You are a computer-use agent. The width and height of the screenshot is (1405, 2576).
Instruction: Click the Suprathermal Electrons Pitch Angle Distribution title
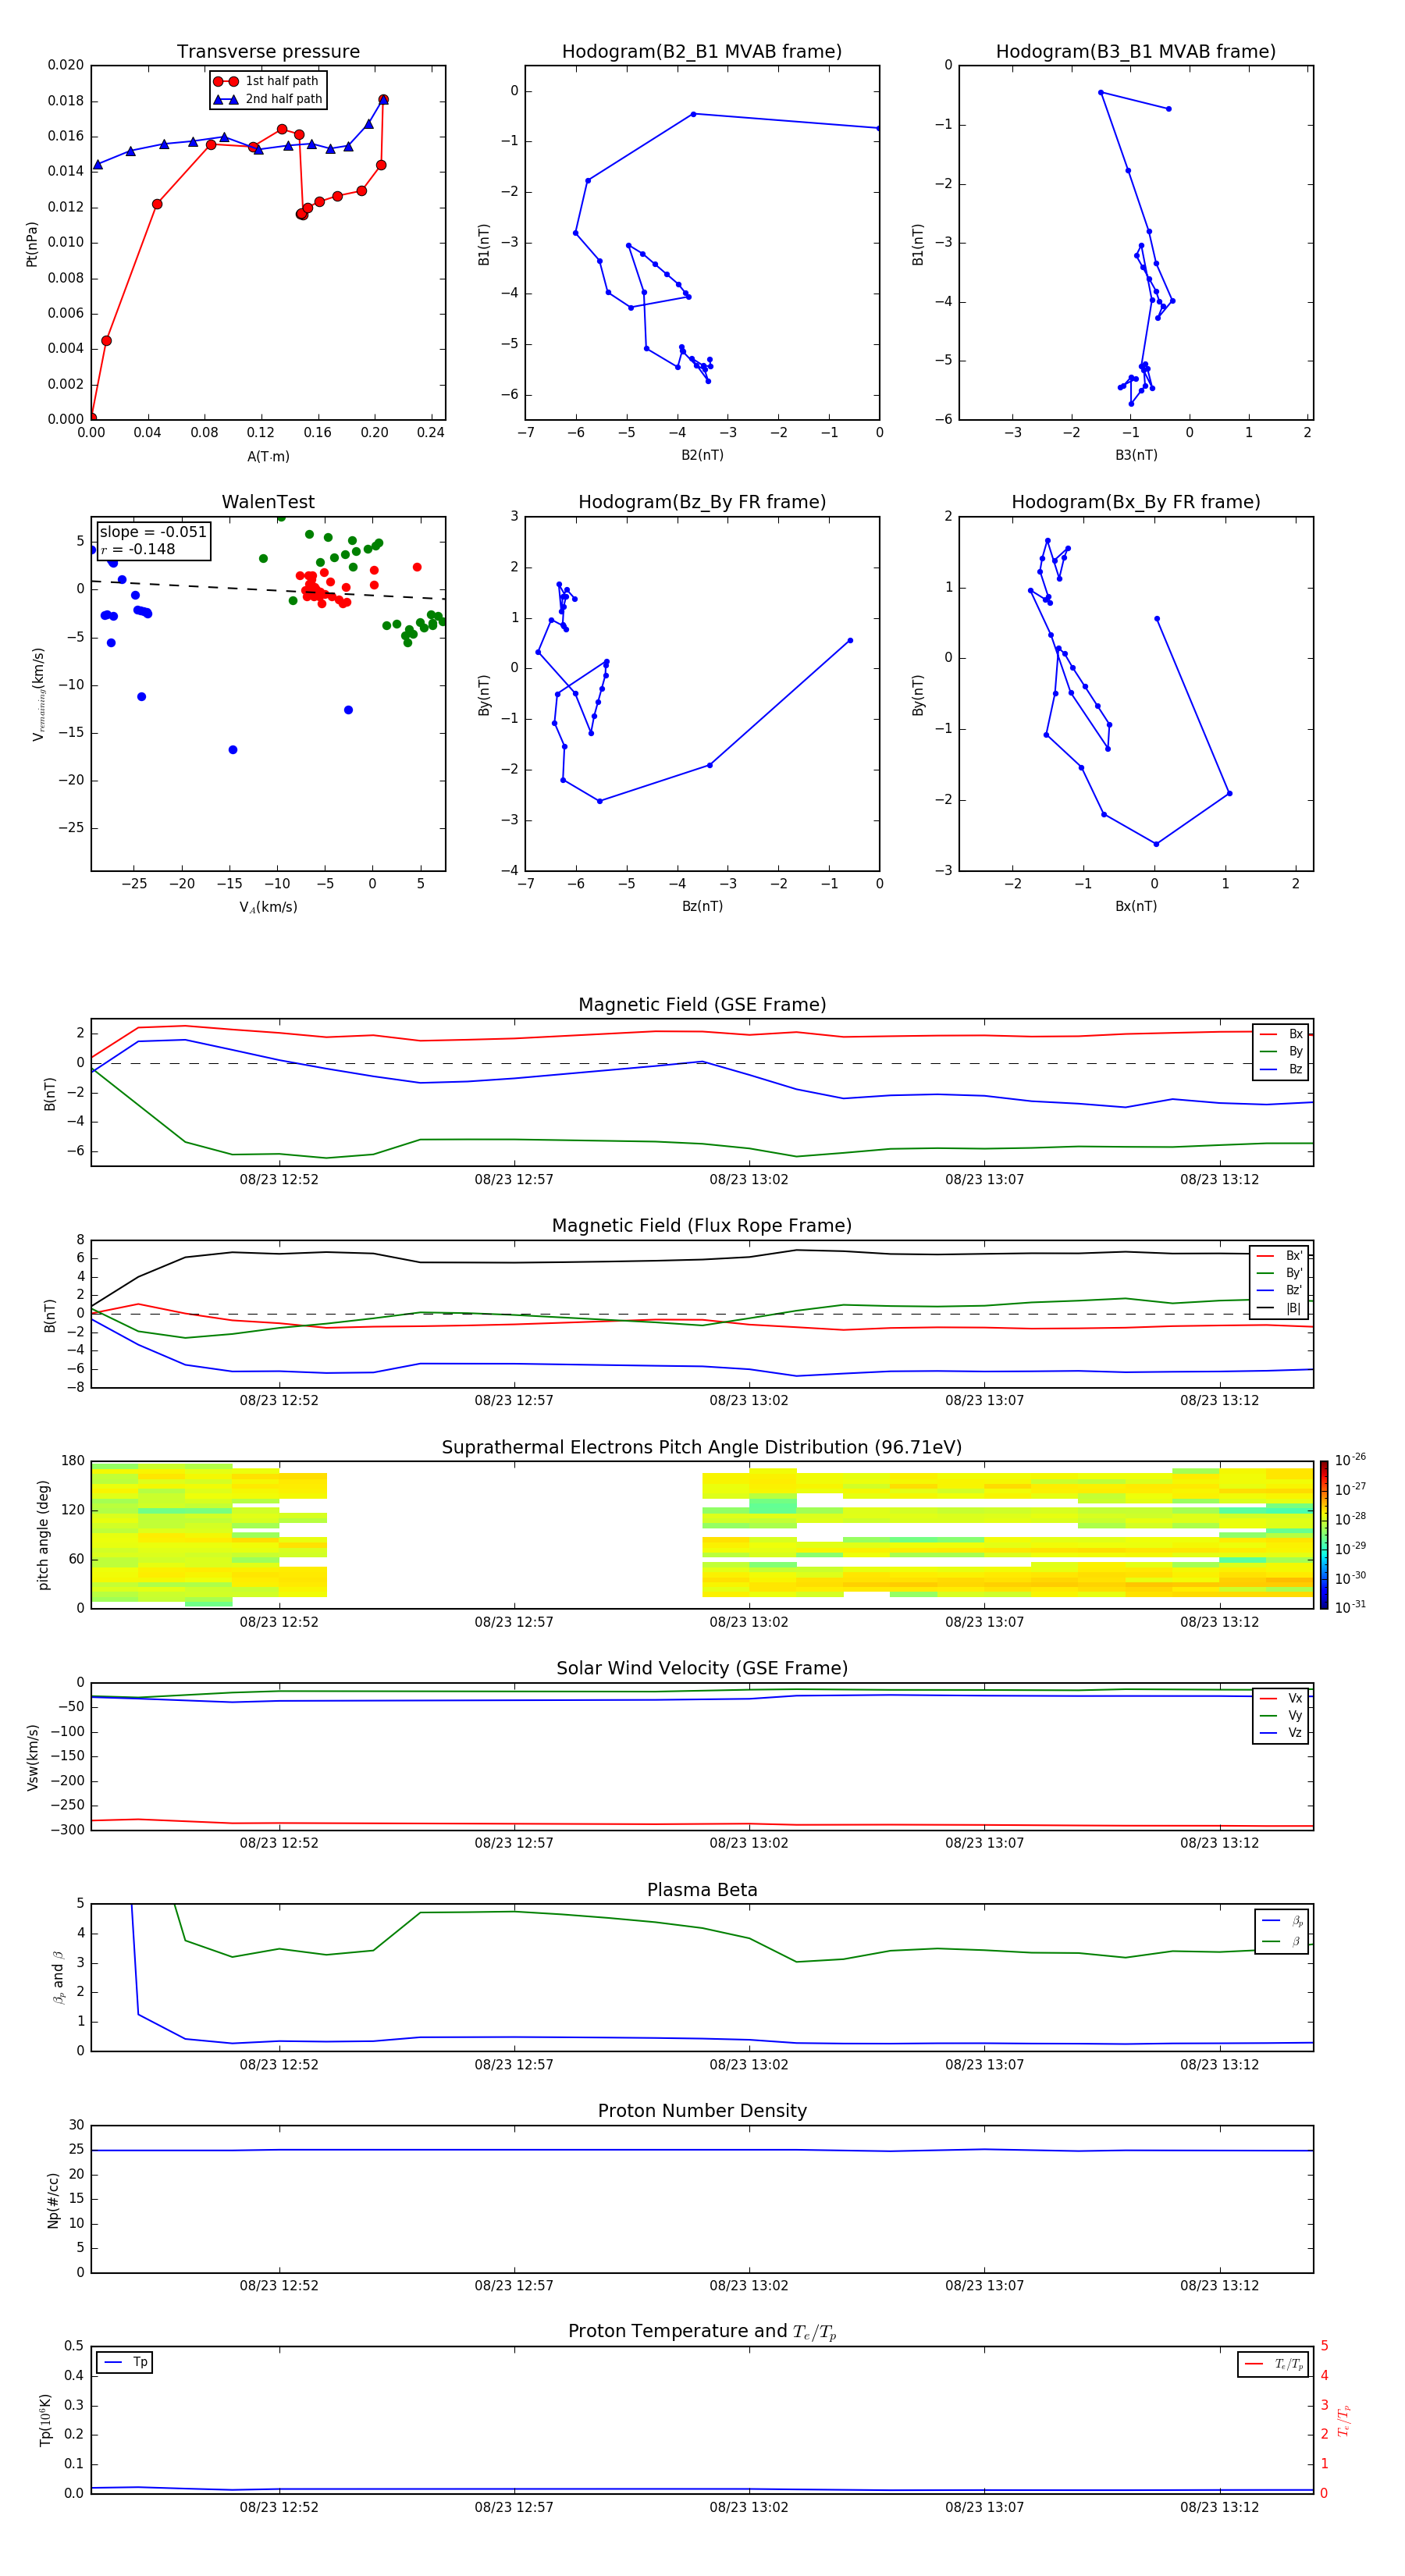[x=702, y=1448]
